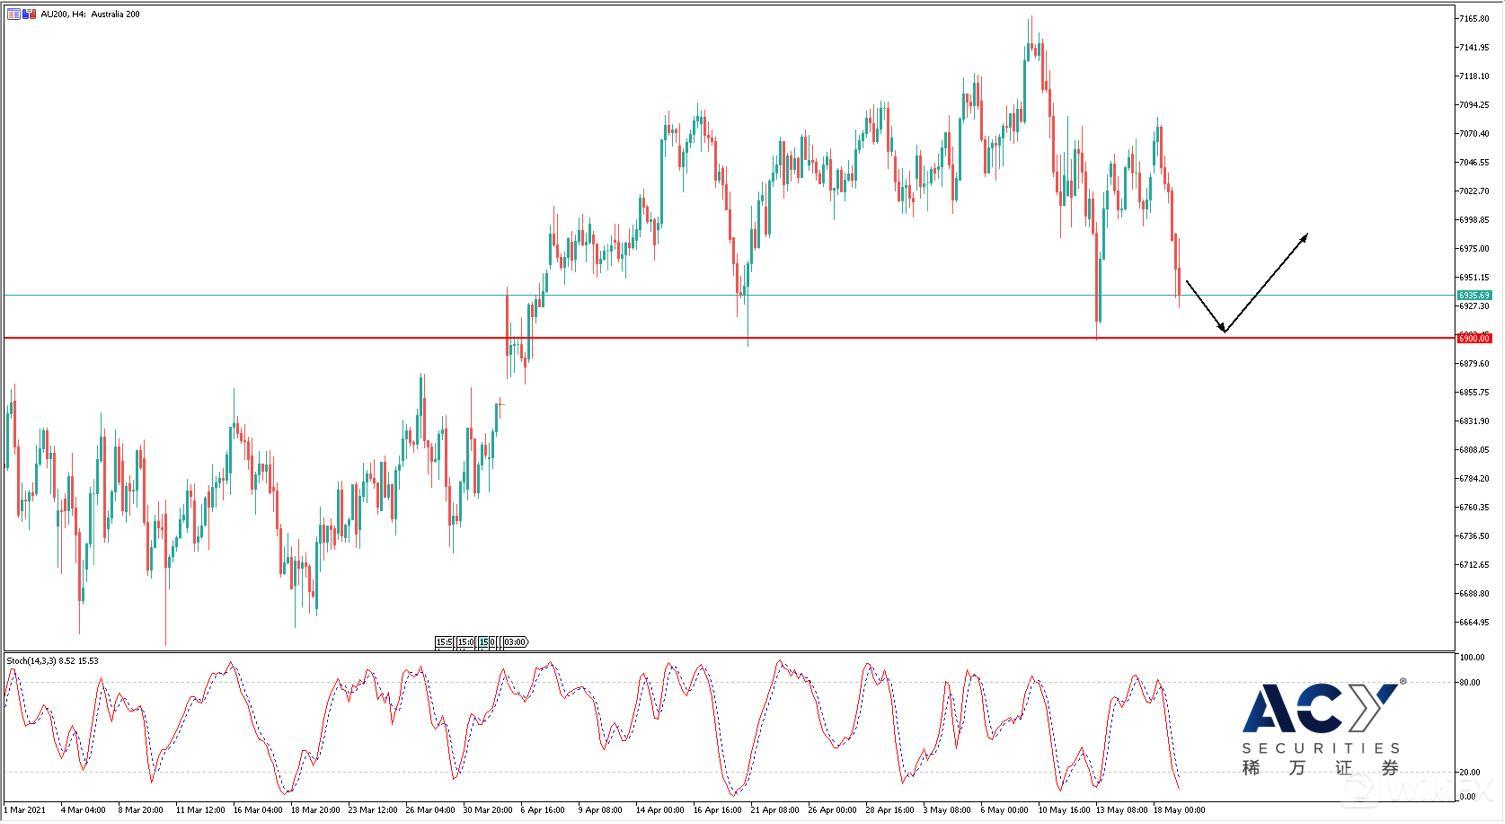Select the 15:5 event marker

pyautogui.click(x=445, y=642)
